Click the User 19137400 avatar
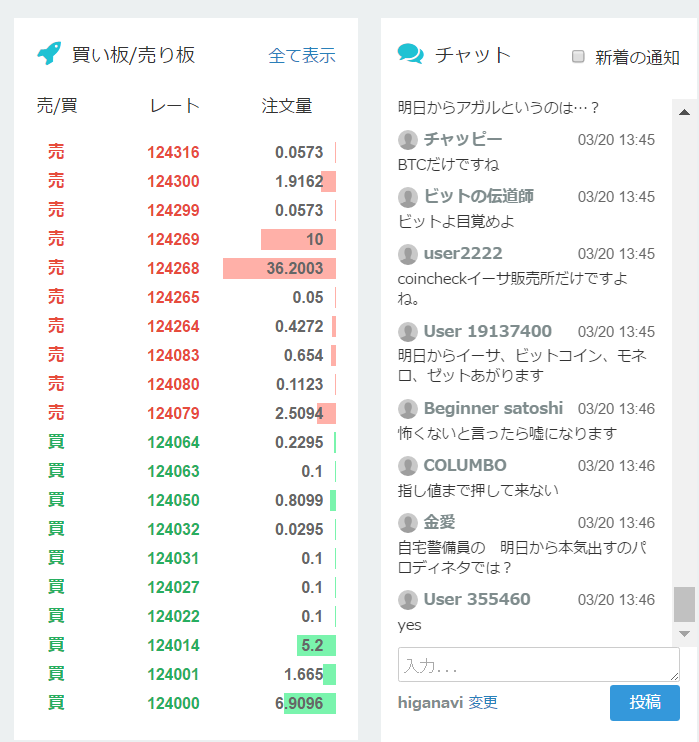Image resolution: width=699 pixels, height=742 pixels. click(x=407, y=332)
